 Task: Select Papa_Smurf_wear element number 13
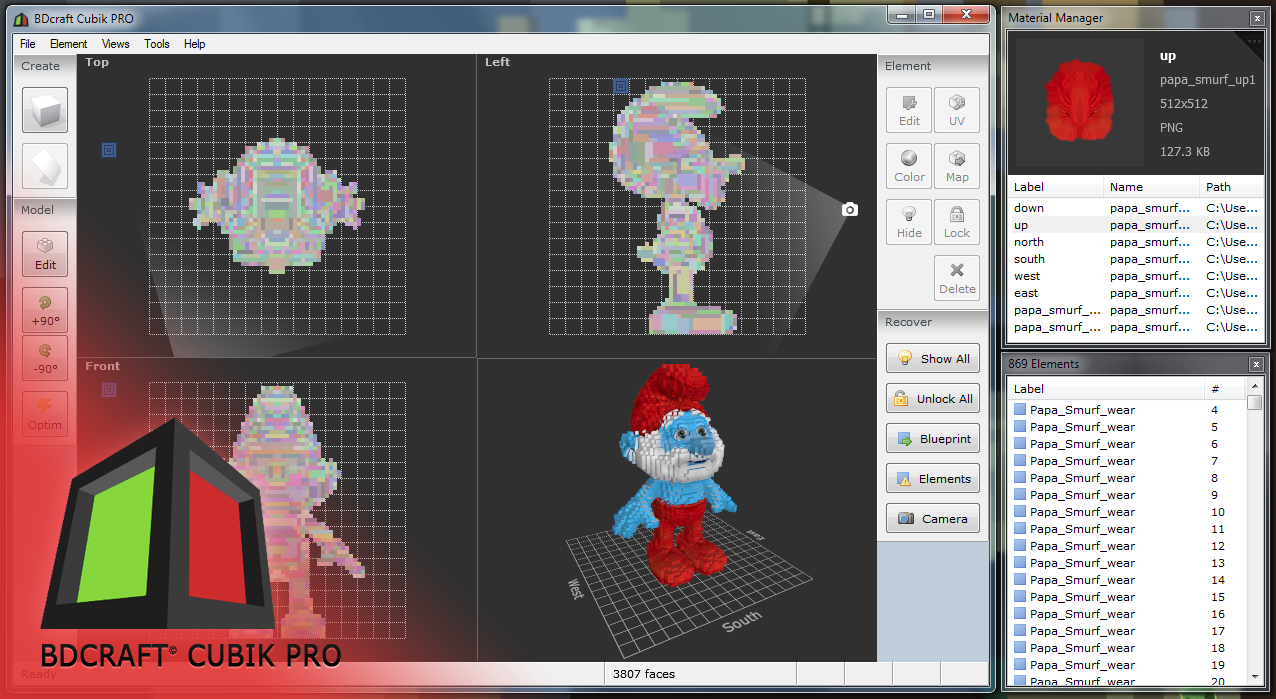pyautogui.click(x=1128, y=563)
